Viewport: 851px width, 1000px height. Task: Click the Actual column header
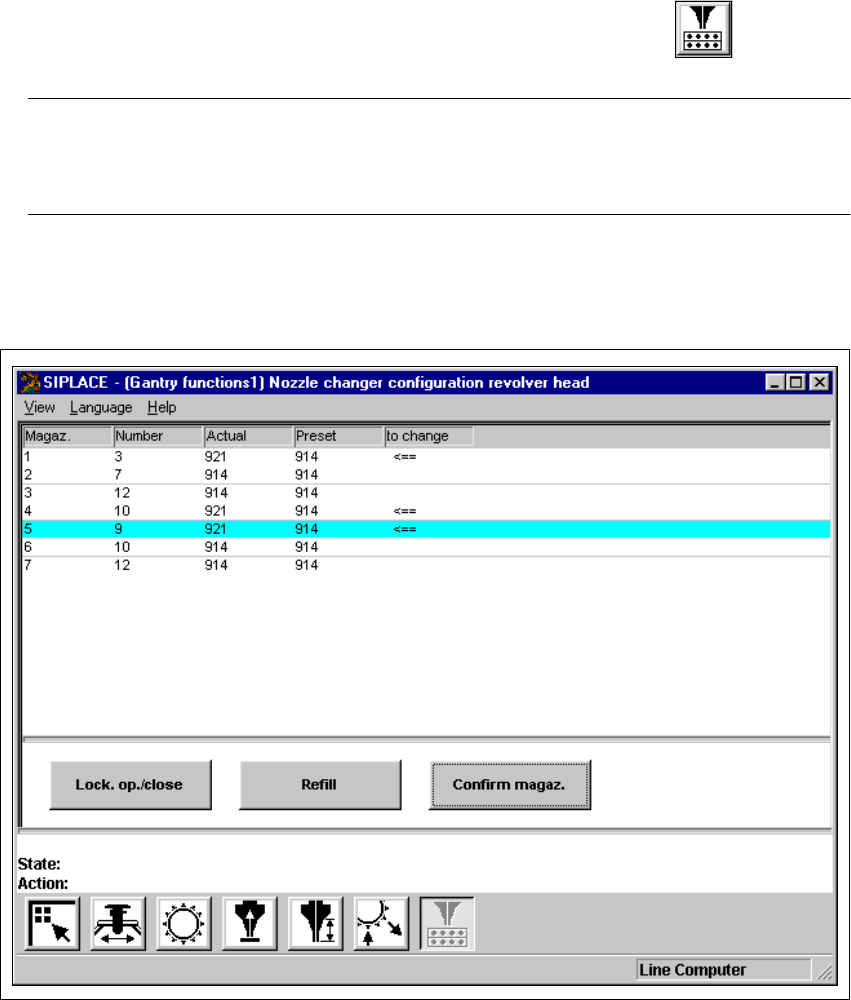click(249, 436)
